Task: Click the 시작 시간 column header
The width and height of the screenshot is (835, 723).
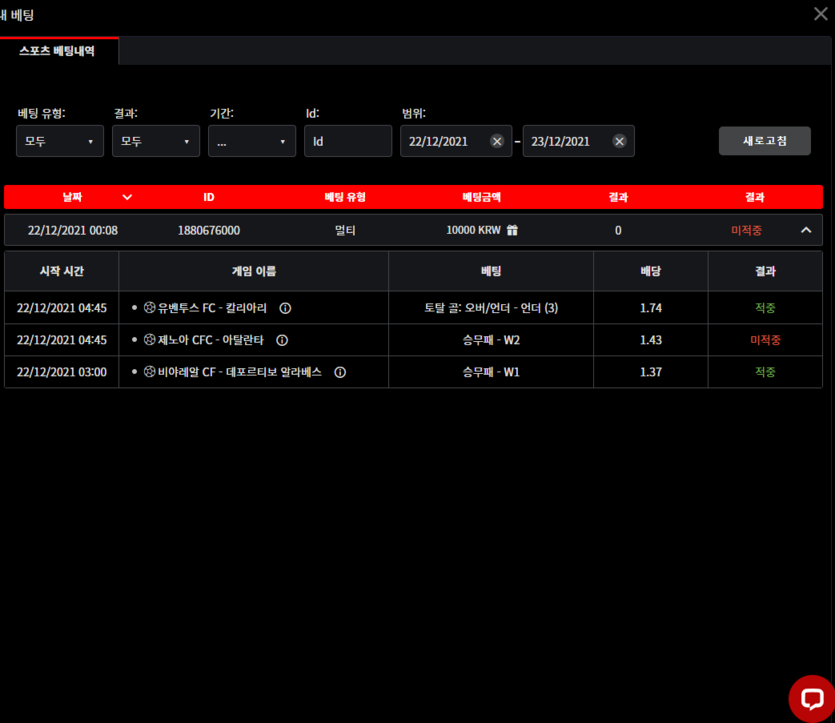Action: point(62,271)
